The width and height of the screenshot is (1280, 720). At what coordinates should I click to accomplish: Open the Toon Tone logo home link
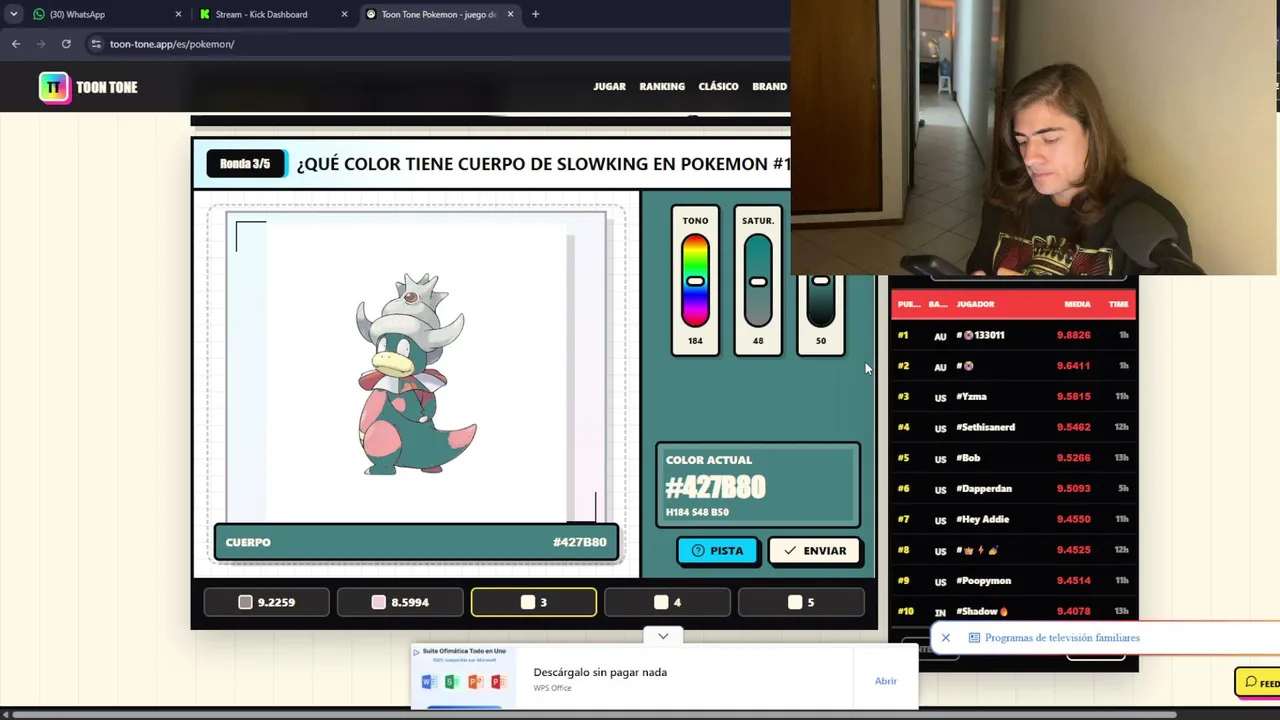coord(89,87)
